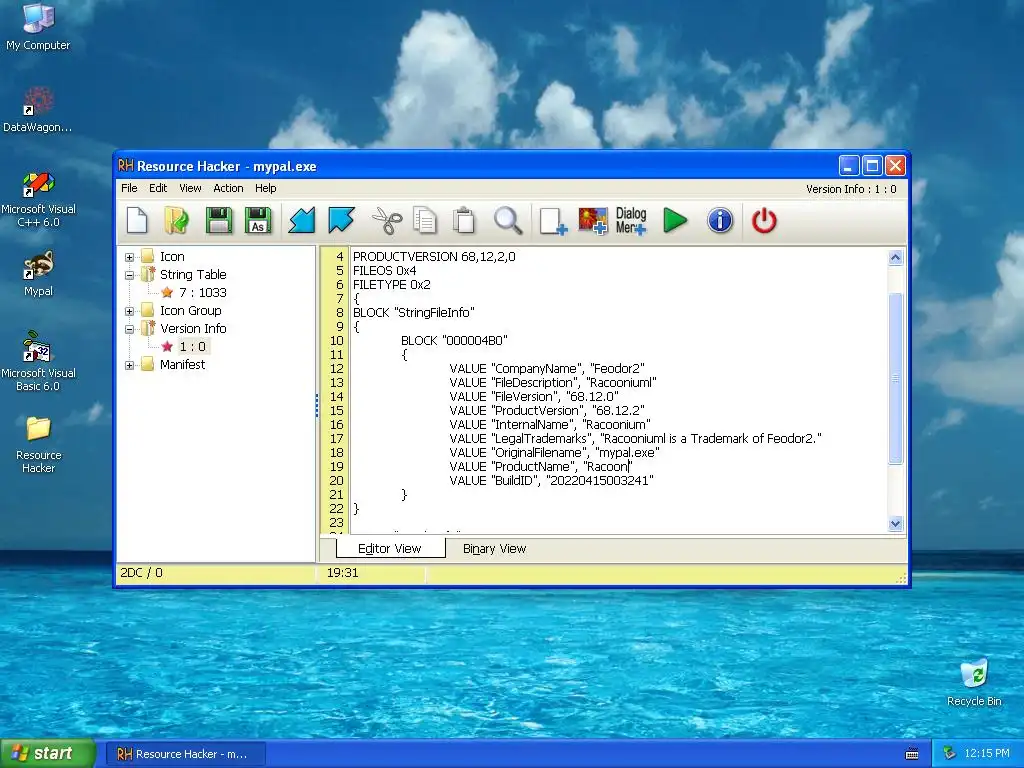
Task: Click the CompanyName "Feodor2" line
Action: click(547, 368)
